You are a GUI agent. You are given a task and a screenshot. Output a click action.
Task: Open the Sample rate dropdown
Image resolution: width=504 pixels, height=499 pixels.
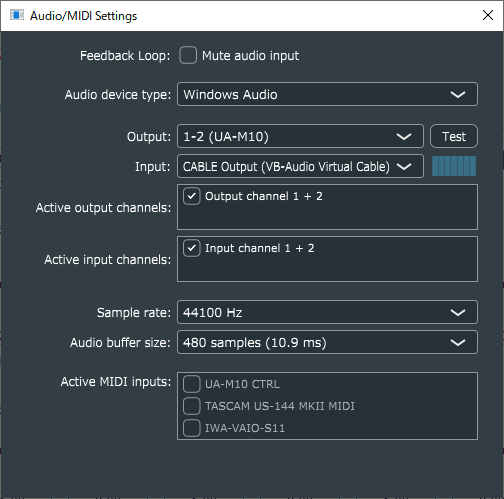pyautogui.click(x=327, y=312)
